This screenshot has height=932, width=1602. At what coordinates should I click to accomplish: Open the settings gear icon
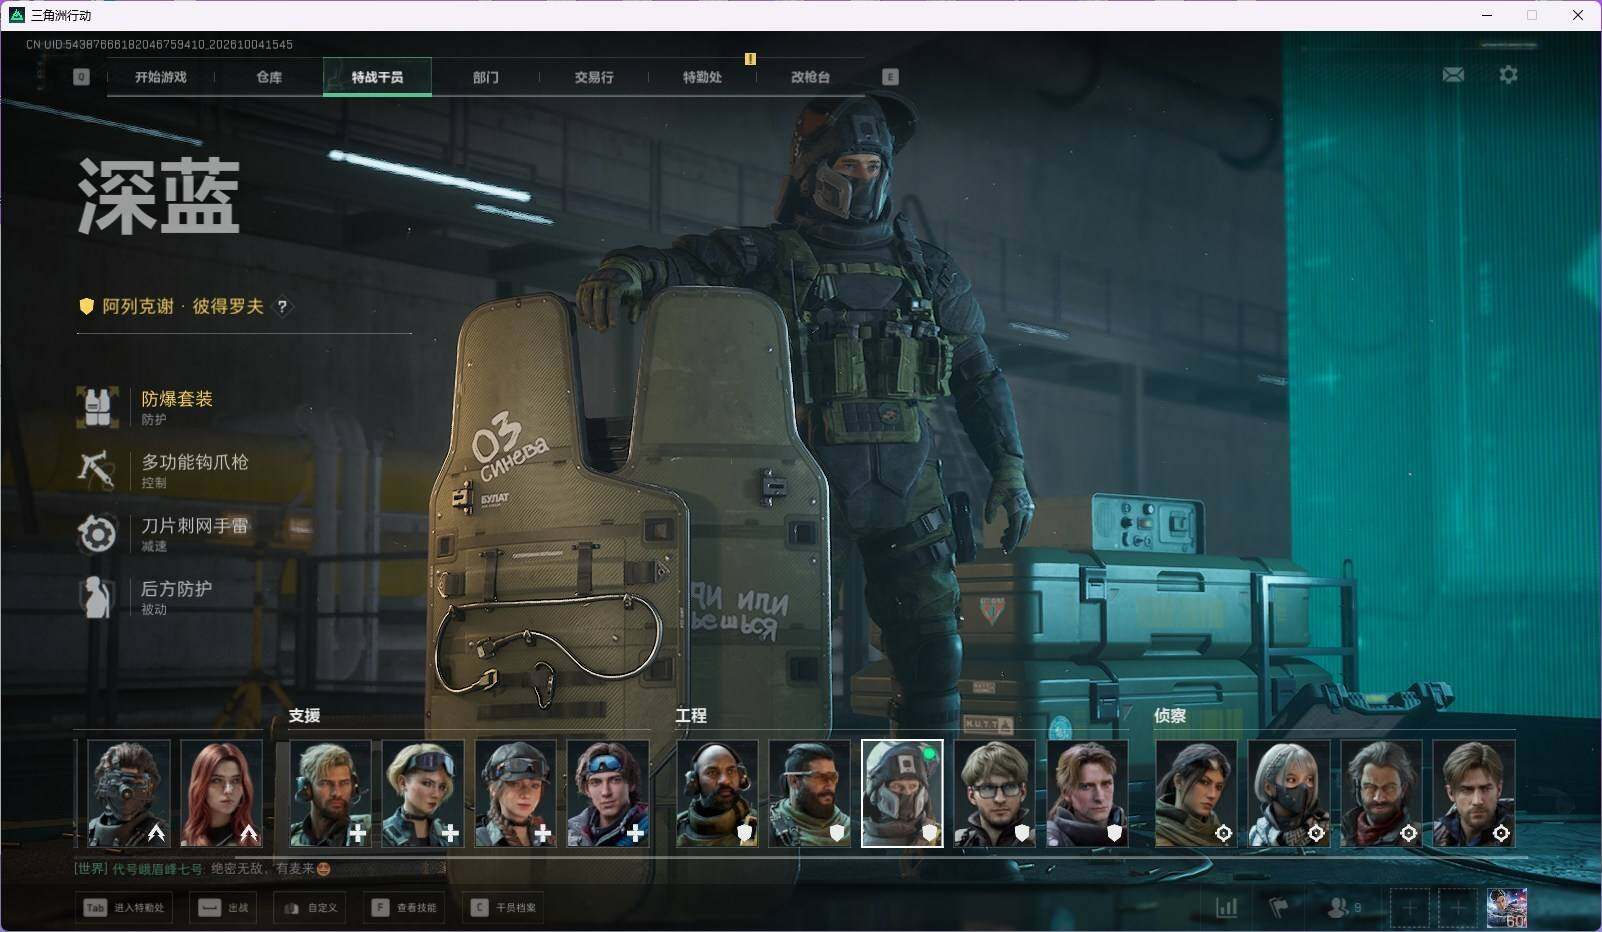1508,75
